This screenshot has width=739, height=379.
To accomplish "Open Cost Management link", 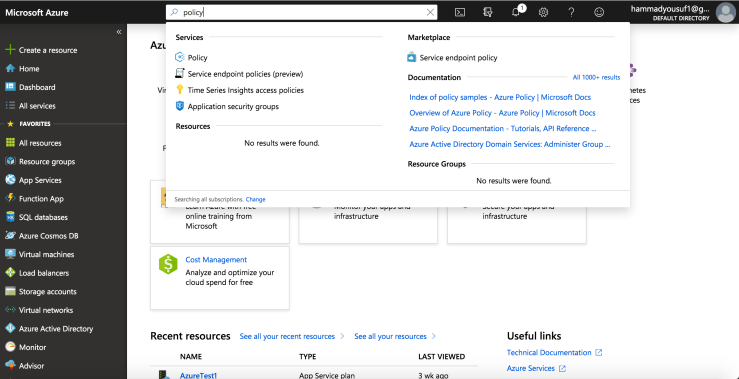I will point(216,260).
